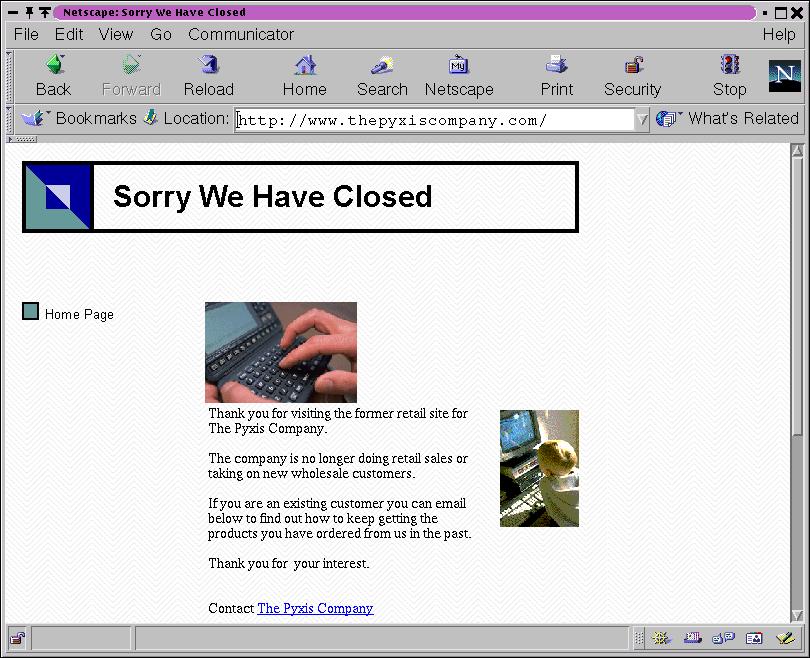810x658 pixels.
Task: Print the page via toolbar
Action: [557, 76]
